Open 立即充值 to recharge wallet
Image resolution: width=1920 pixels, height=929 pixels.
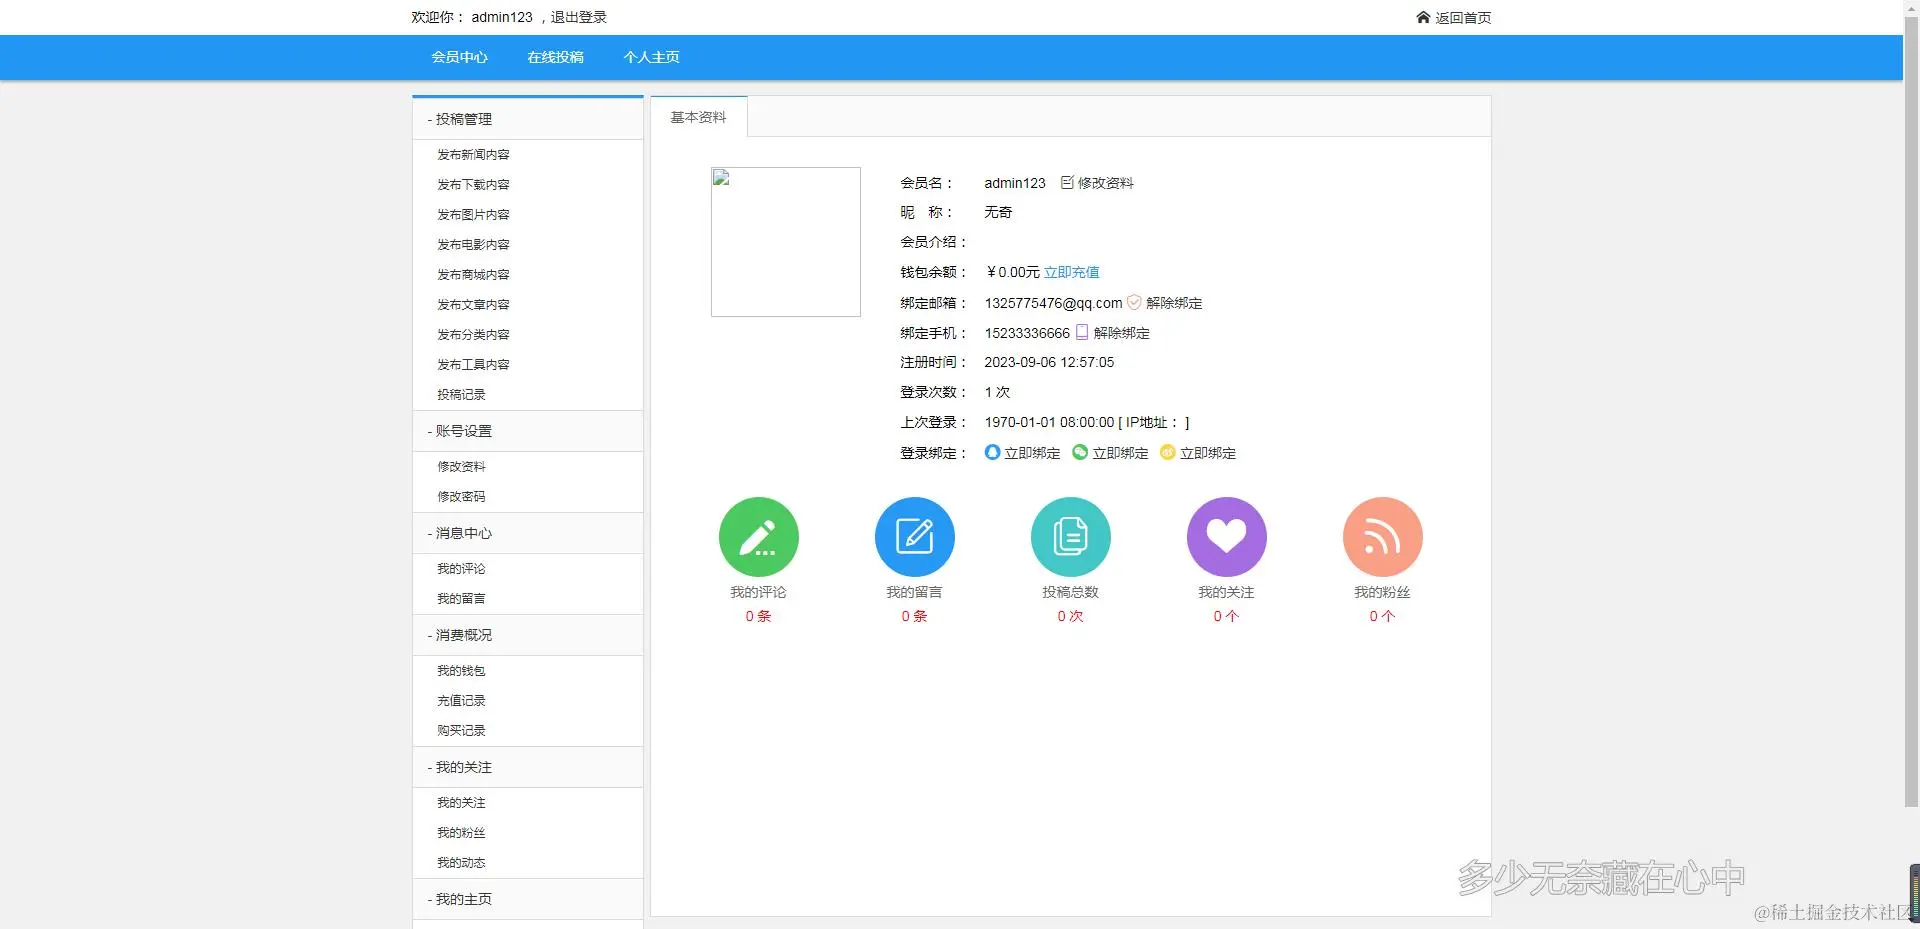click(1071, 271)
